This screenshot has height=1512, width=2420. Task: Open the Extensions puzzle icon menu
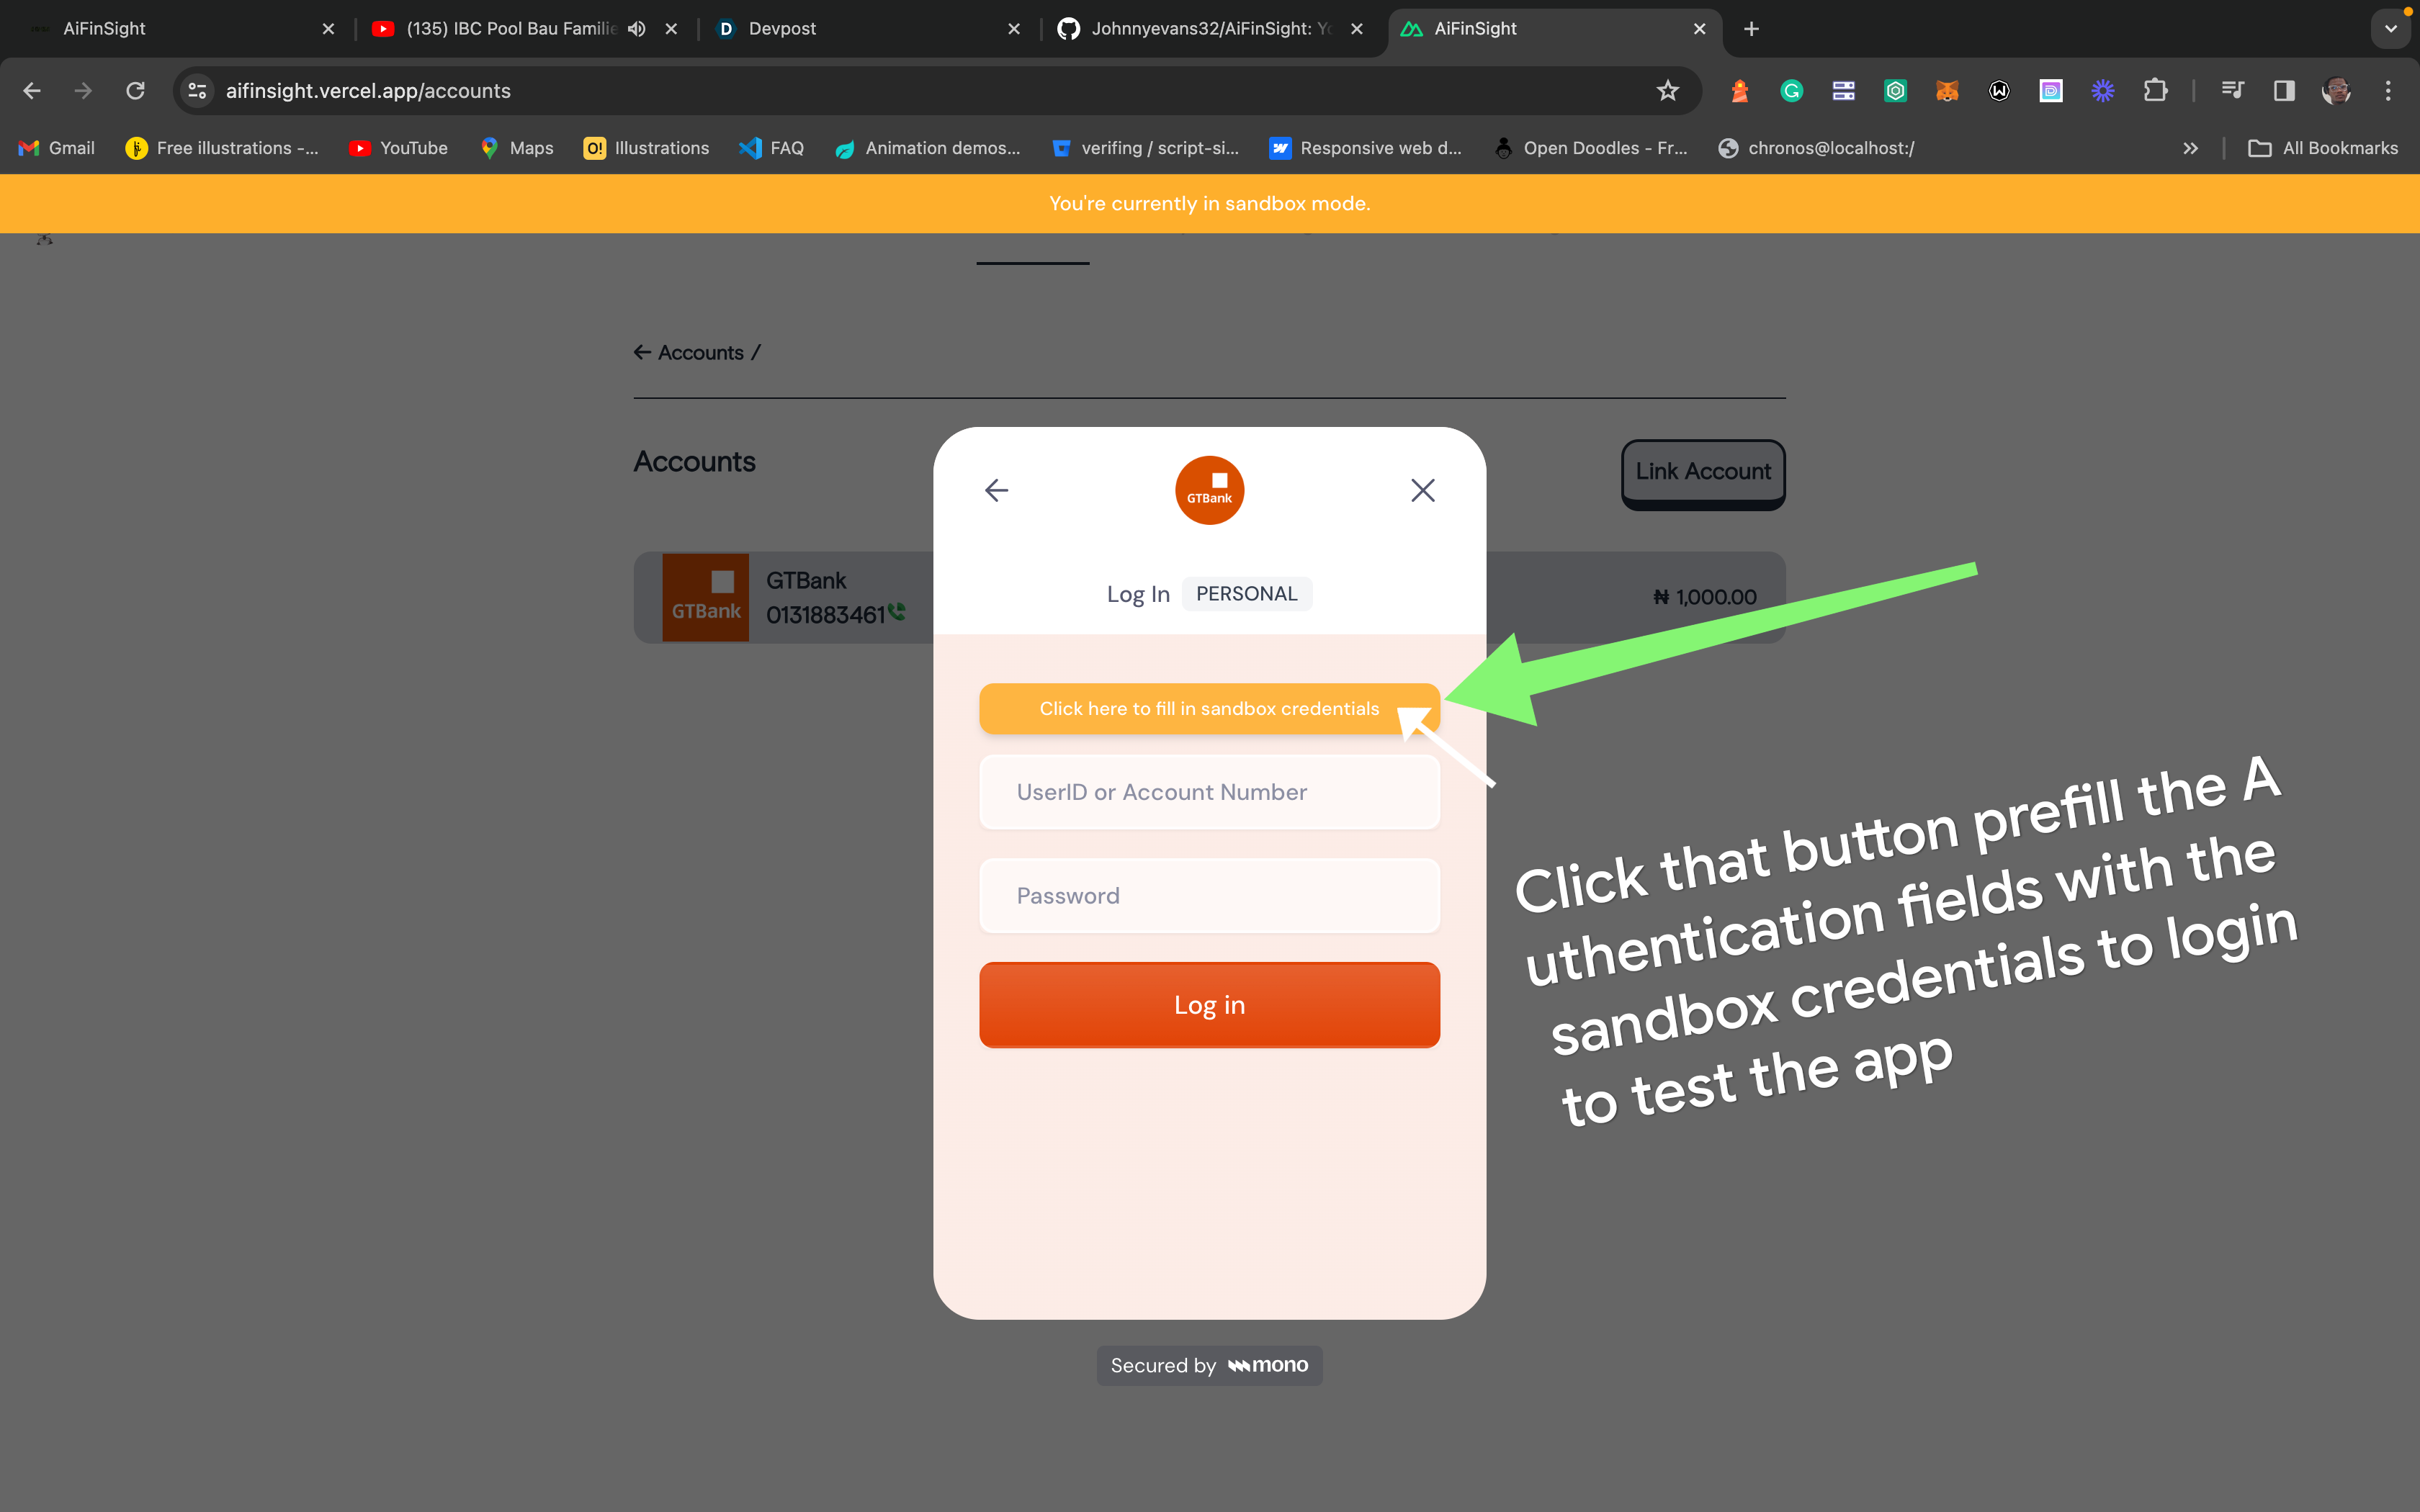pyautogui.click(x=2155, y=91)
